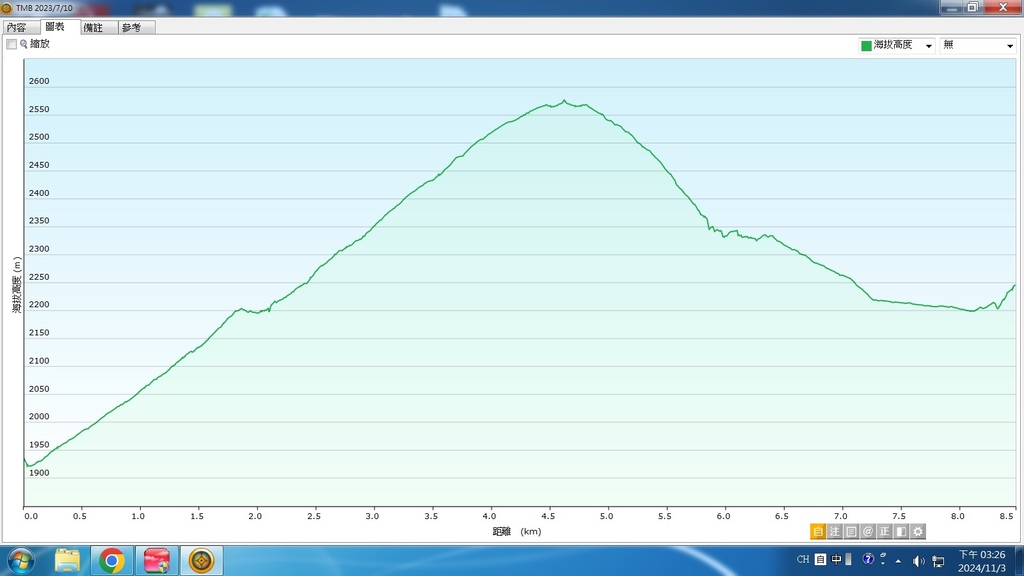
Task: Click the 2600 elevation axis label
Action: coord(39,81)
